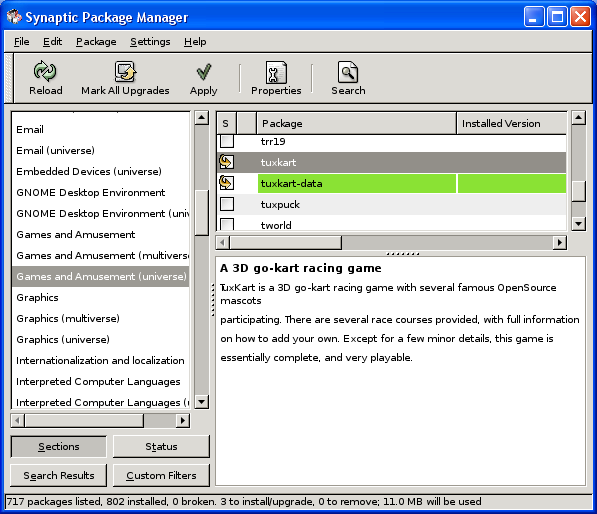Click package list scroll up arrow
This screenshot has width=597, height=514.
click(x=578, y=118)
